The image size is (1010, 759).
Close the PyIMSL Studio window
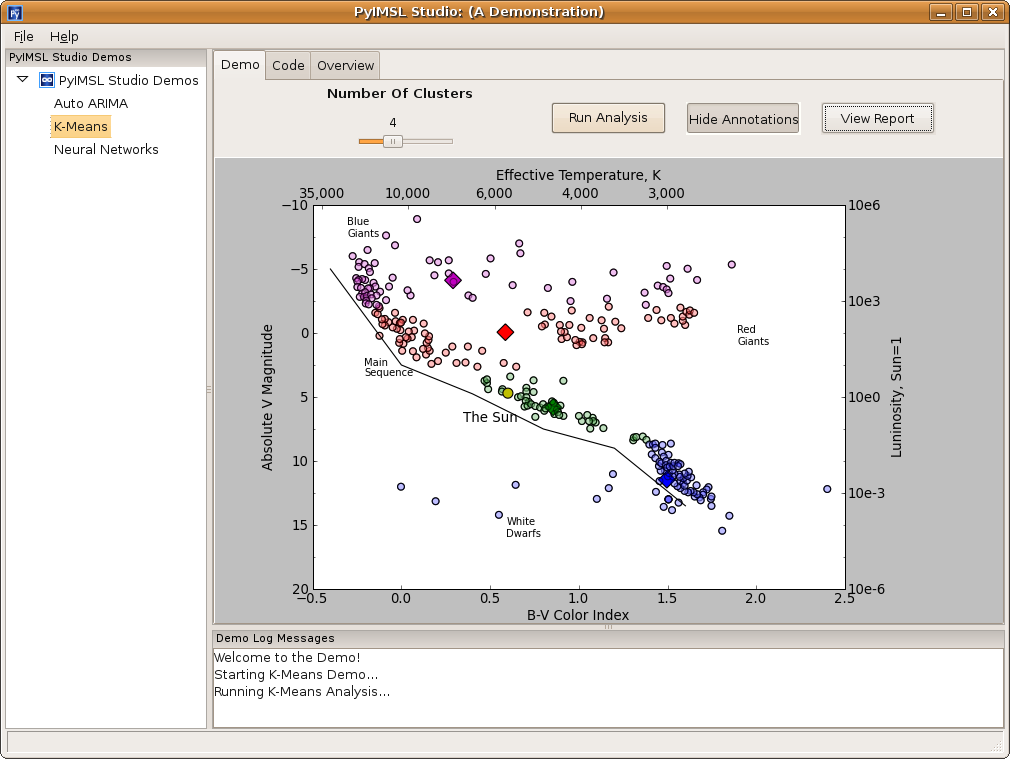(x=993, y=12)
